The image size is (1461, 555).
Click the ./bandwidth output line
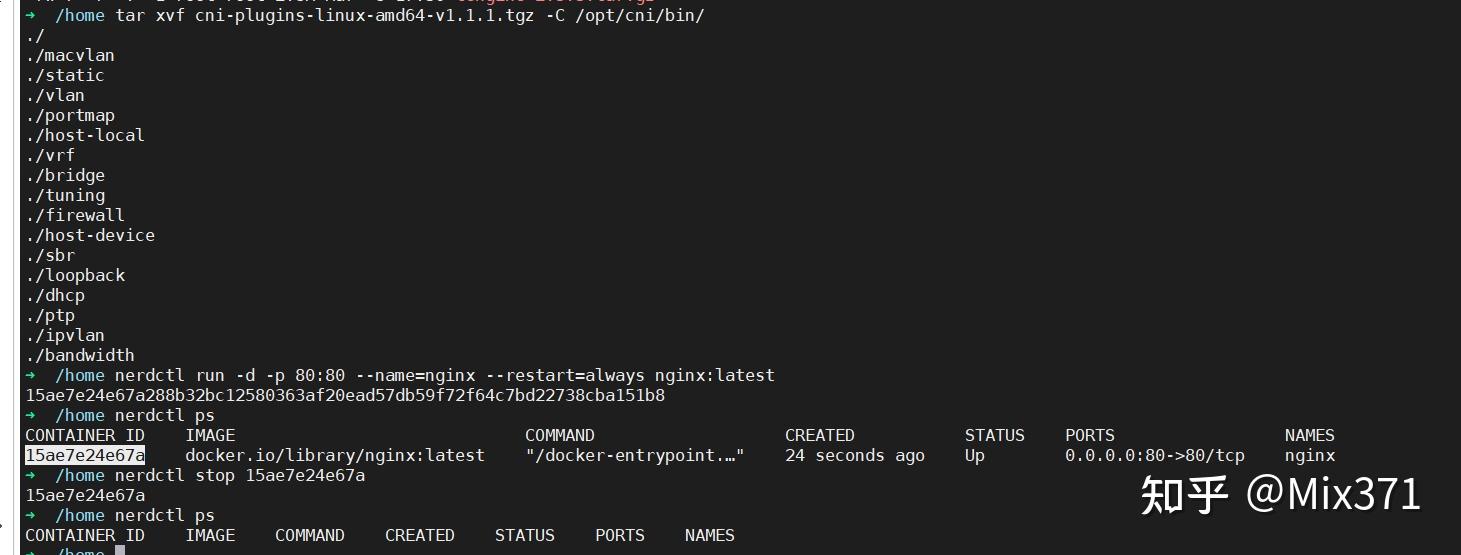[80, 355]
